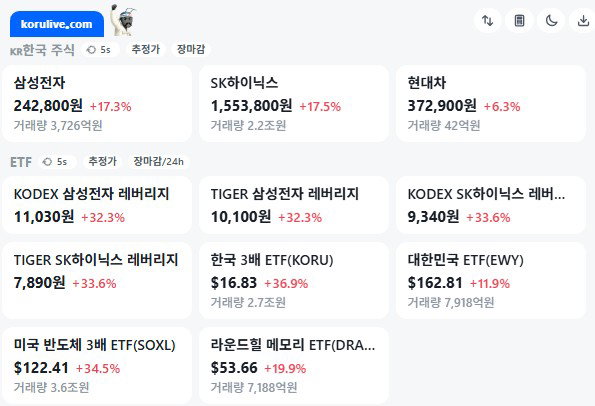Click the 5s refresh icon in ETF section
595x406 pixels.
pos(47,162)
